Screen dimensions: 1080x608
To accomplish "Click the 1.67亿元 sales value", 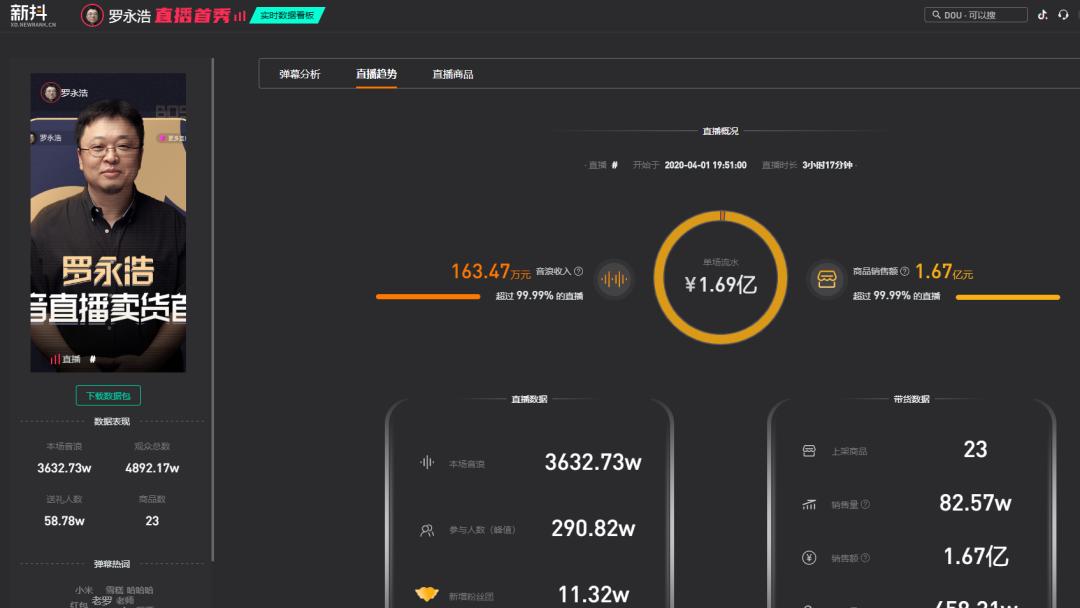I will (x=944, y=271).
